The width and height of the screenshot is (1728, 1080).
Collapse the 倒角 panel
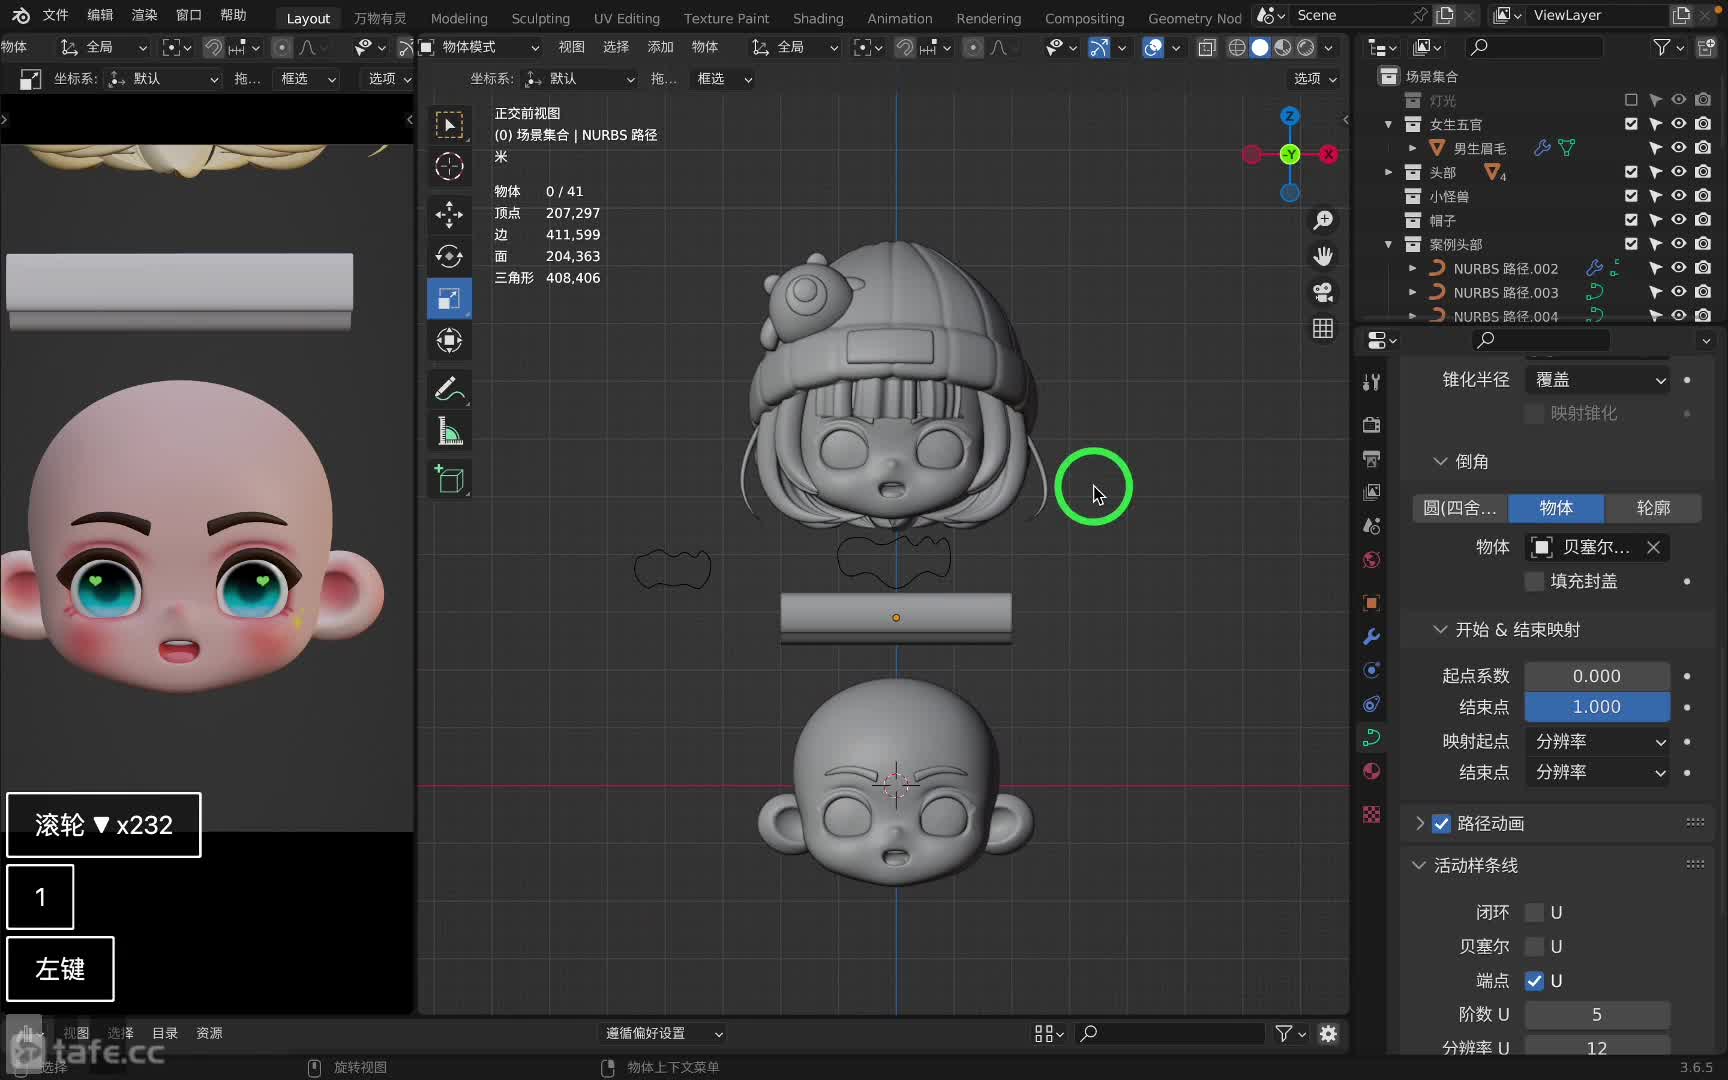click(x=1440, y=461)
